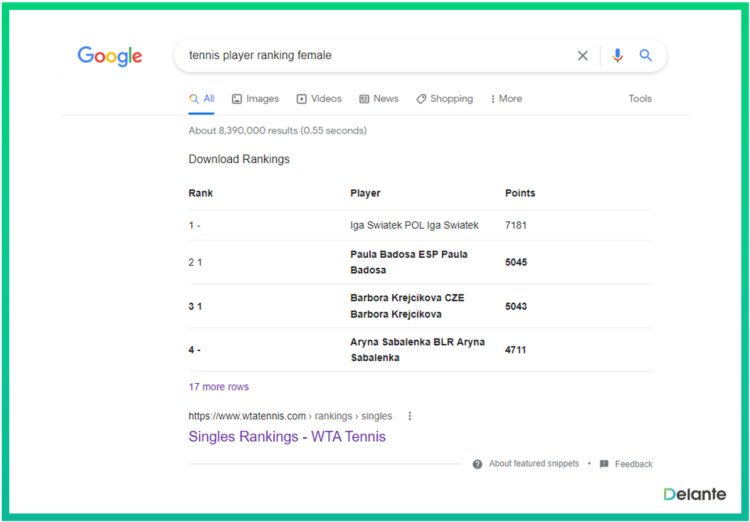Switch to the Videos tab
Image resolution: width=750 pixels, height=522 pixels.
(319, 99)
